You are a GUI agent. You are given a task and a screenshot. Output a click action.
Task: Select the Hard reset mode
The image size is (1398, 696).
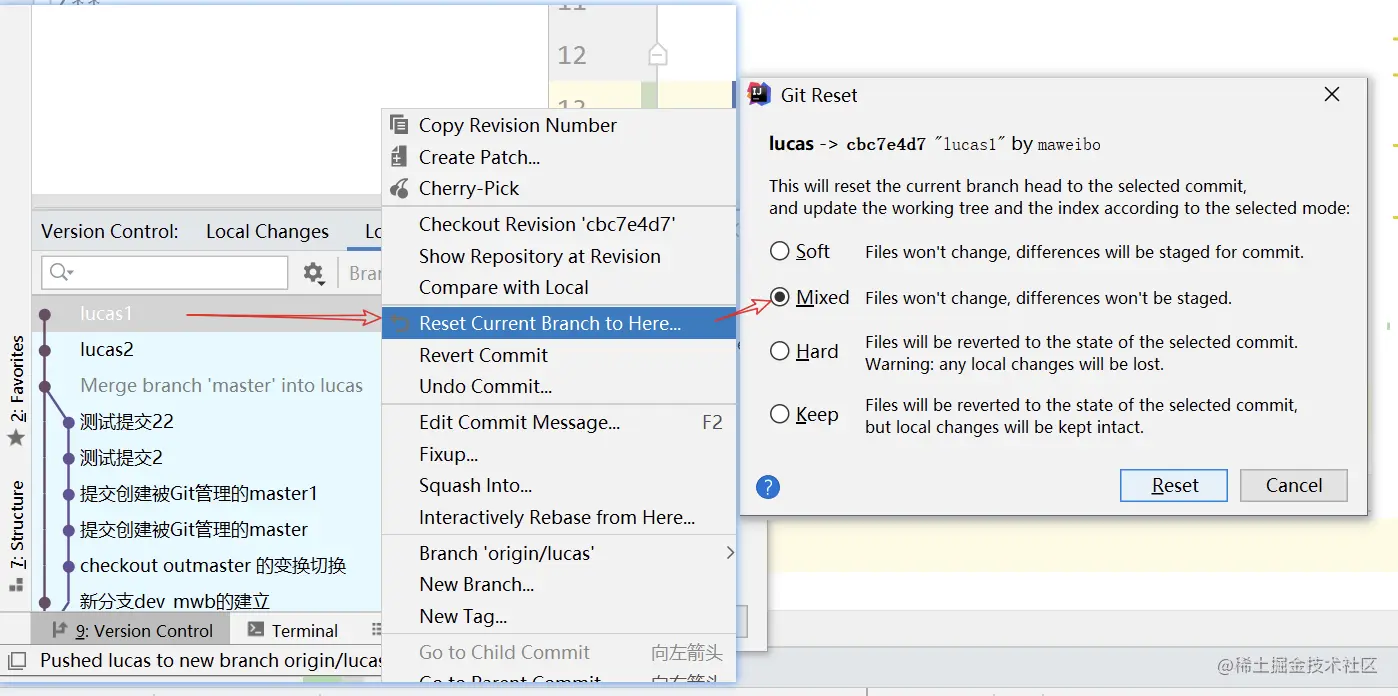(780, 351)
